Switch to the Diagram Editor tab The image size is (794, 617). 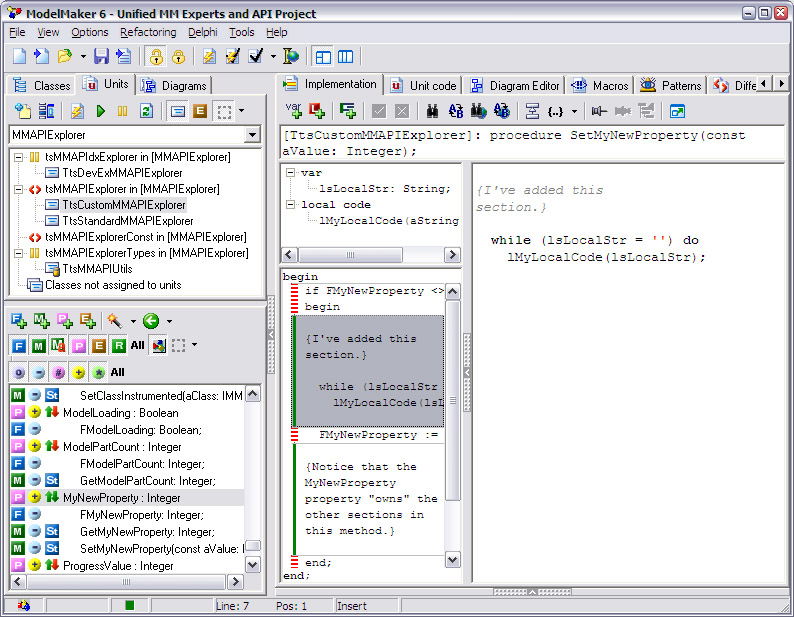click(x=514, y=86)
